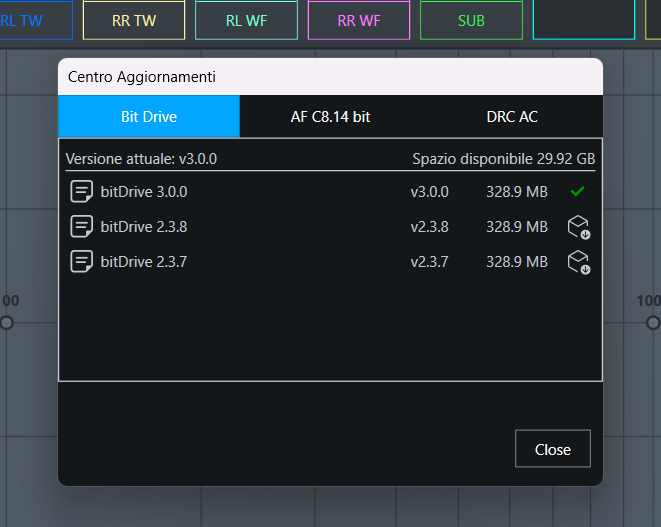This screenshot has height=527, width=661.
Task: Click the green checkmark for bitDrive 3.0.0
Action: [577, 192]
